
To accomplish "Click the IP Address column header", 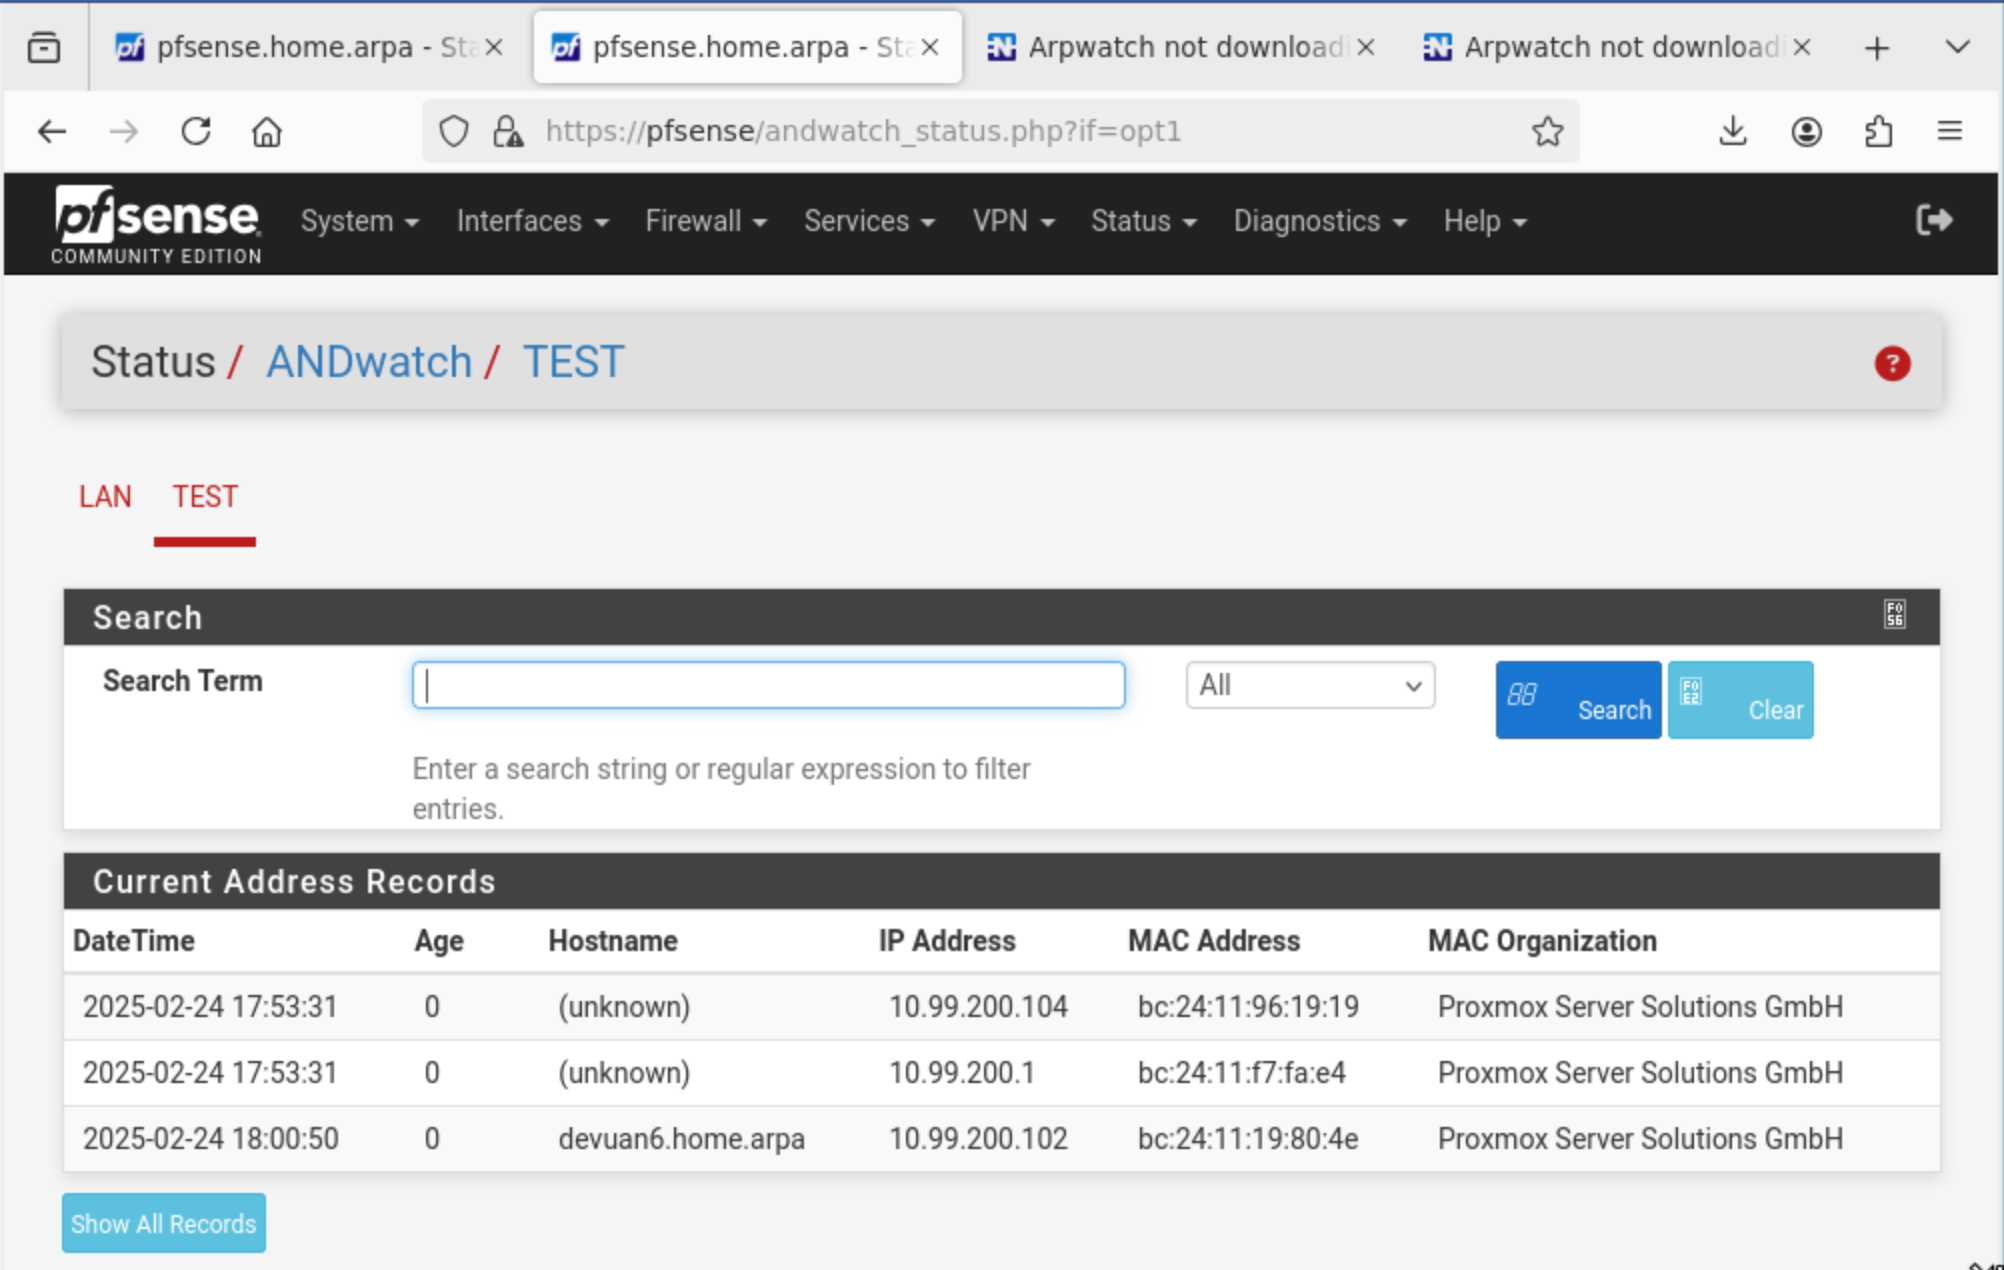I will (947, 941).
